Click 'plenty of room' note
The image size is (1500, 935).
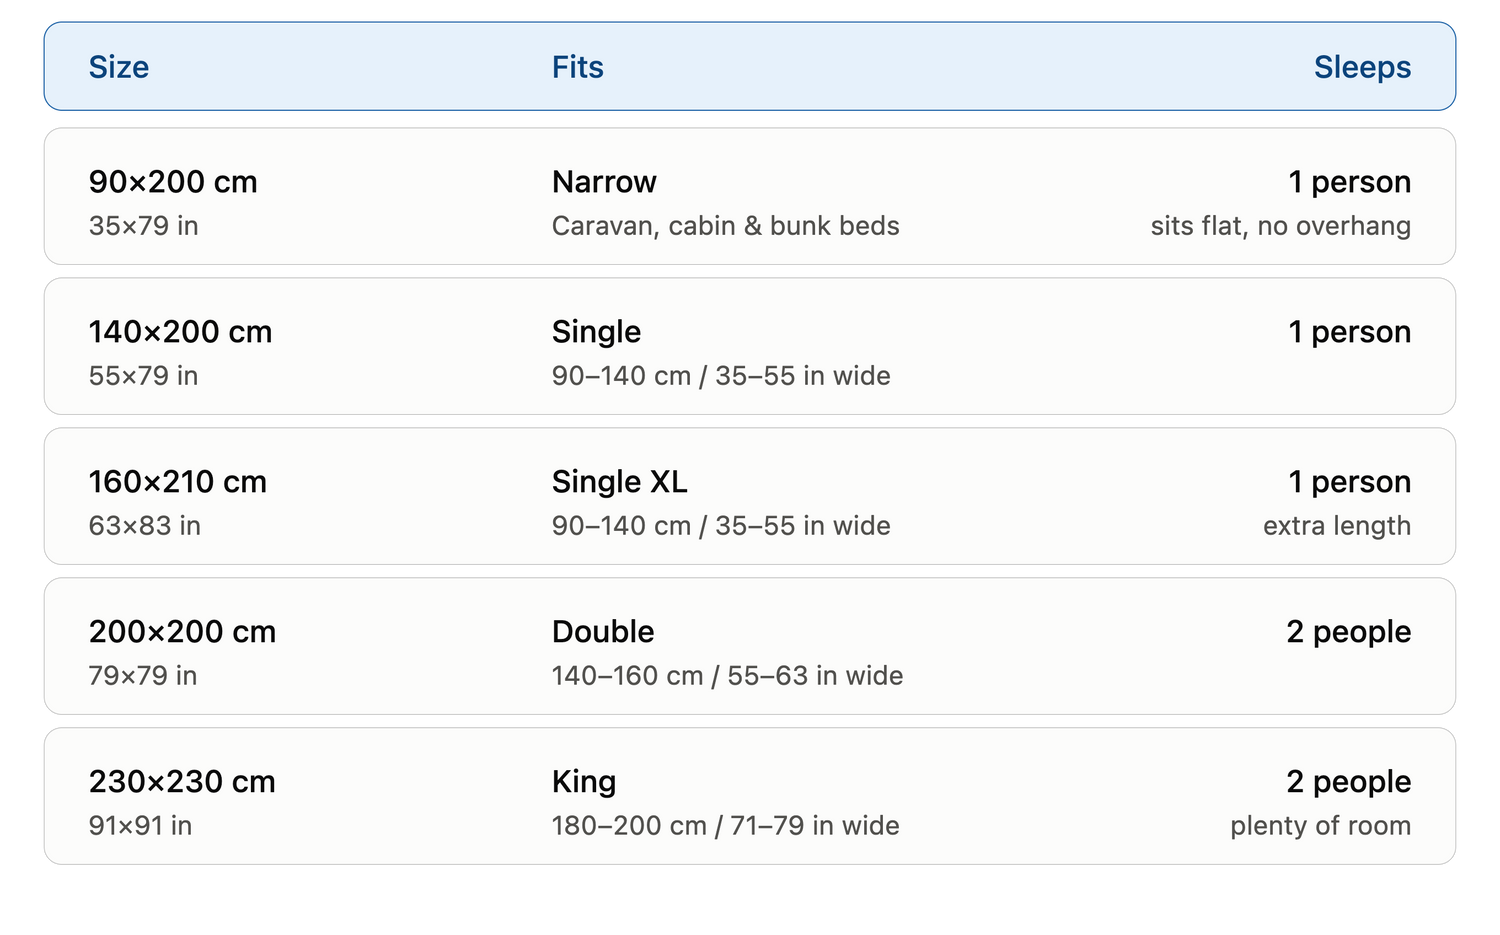coord(1320,826)
